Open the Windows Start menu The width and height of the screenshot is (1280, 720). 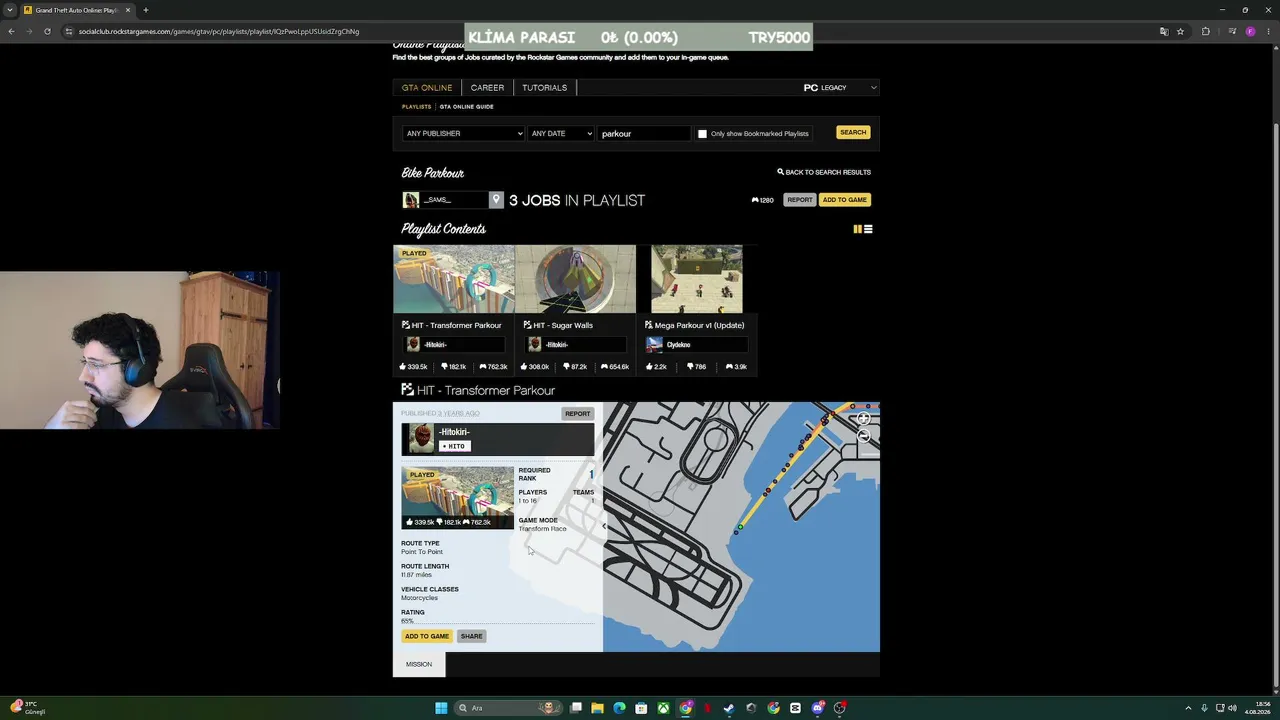tap(441, 708)
